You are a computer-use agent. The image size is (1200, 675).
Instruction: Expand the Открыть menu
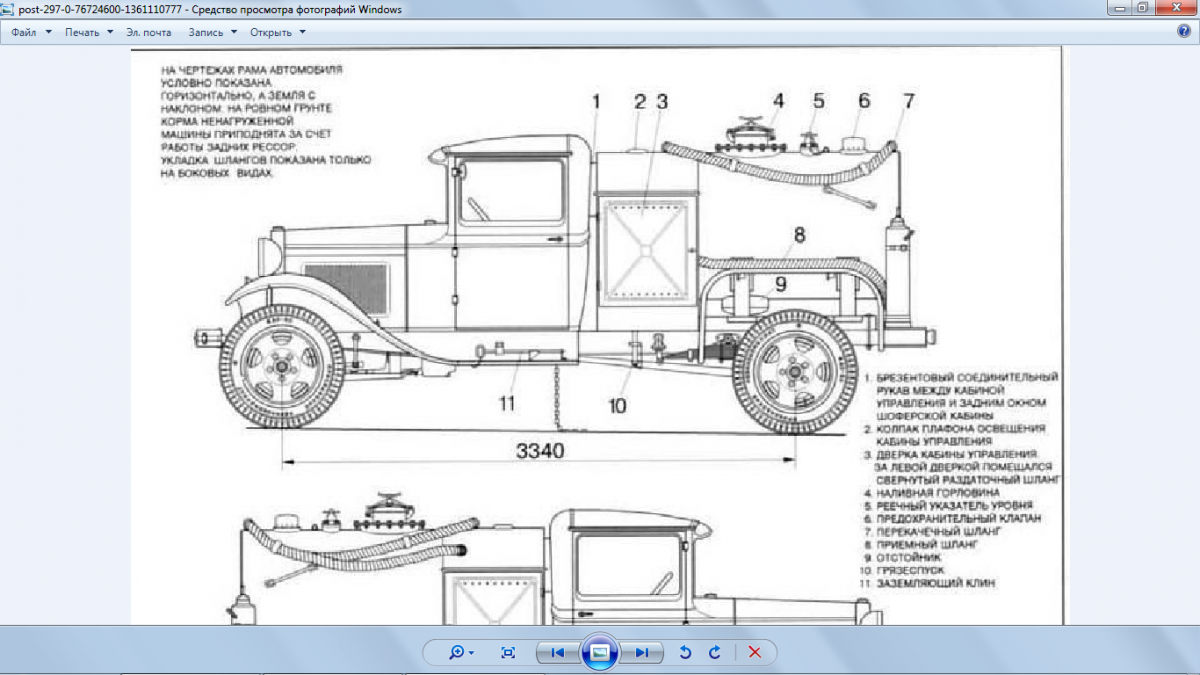tap(277, 32)
